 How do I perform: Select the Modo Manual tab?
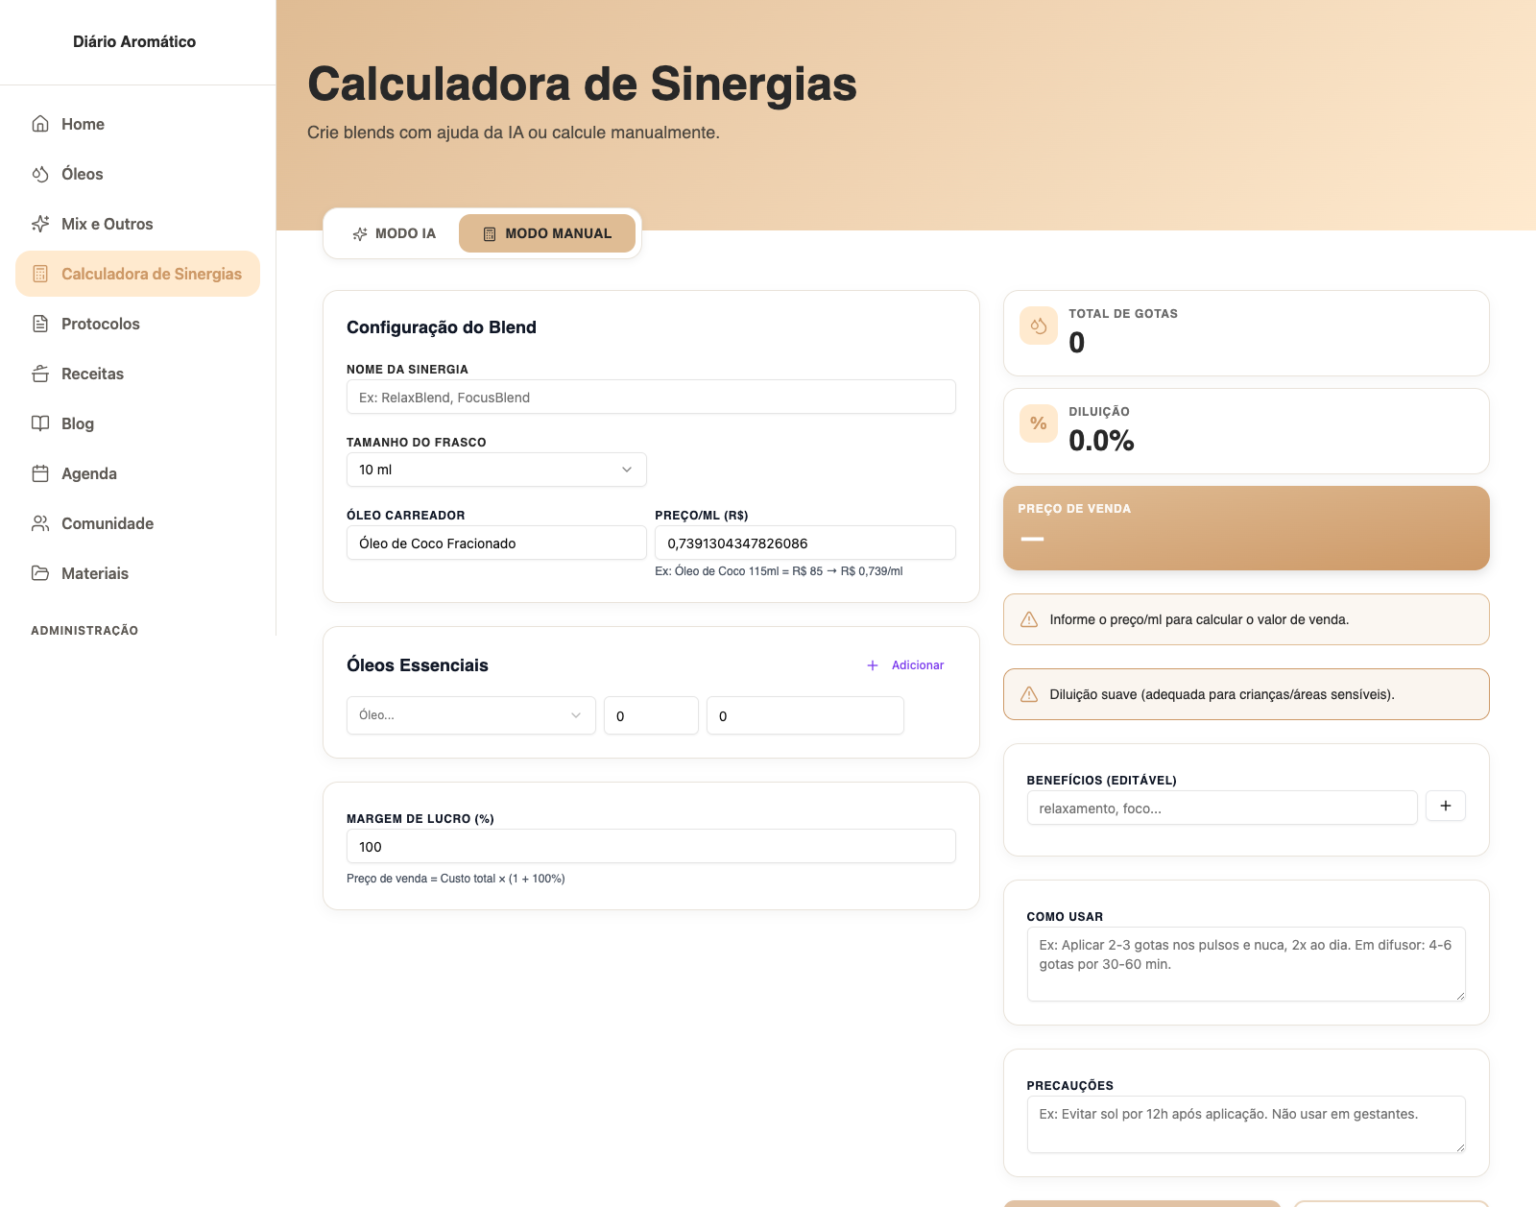tap(547, 234)
